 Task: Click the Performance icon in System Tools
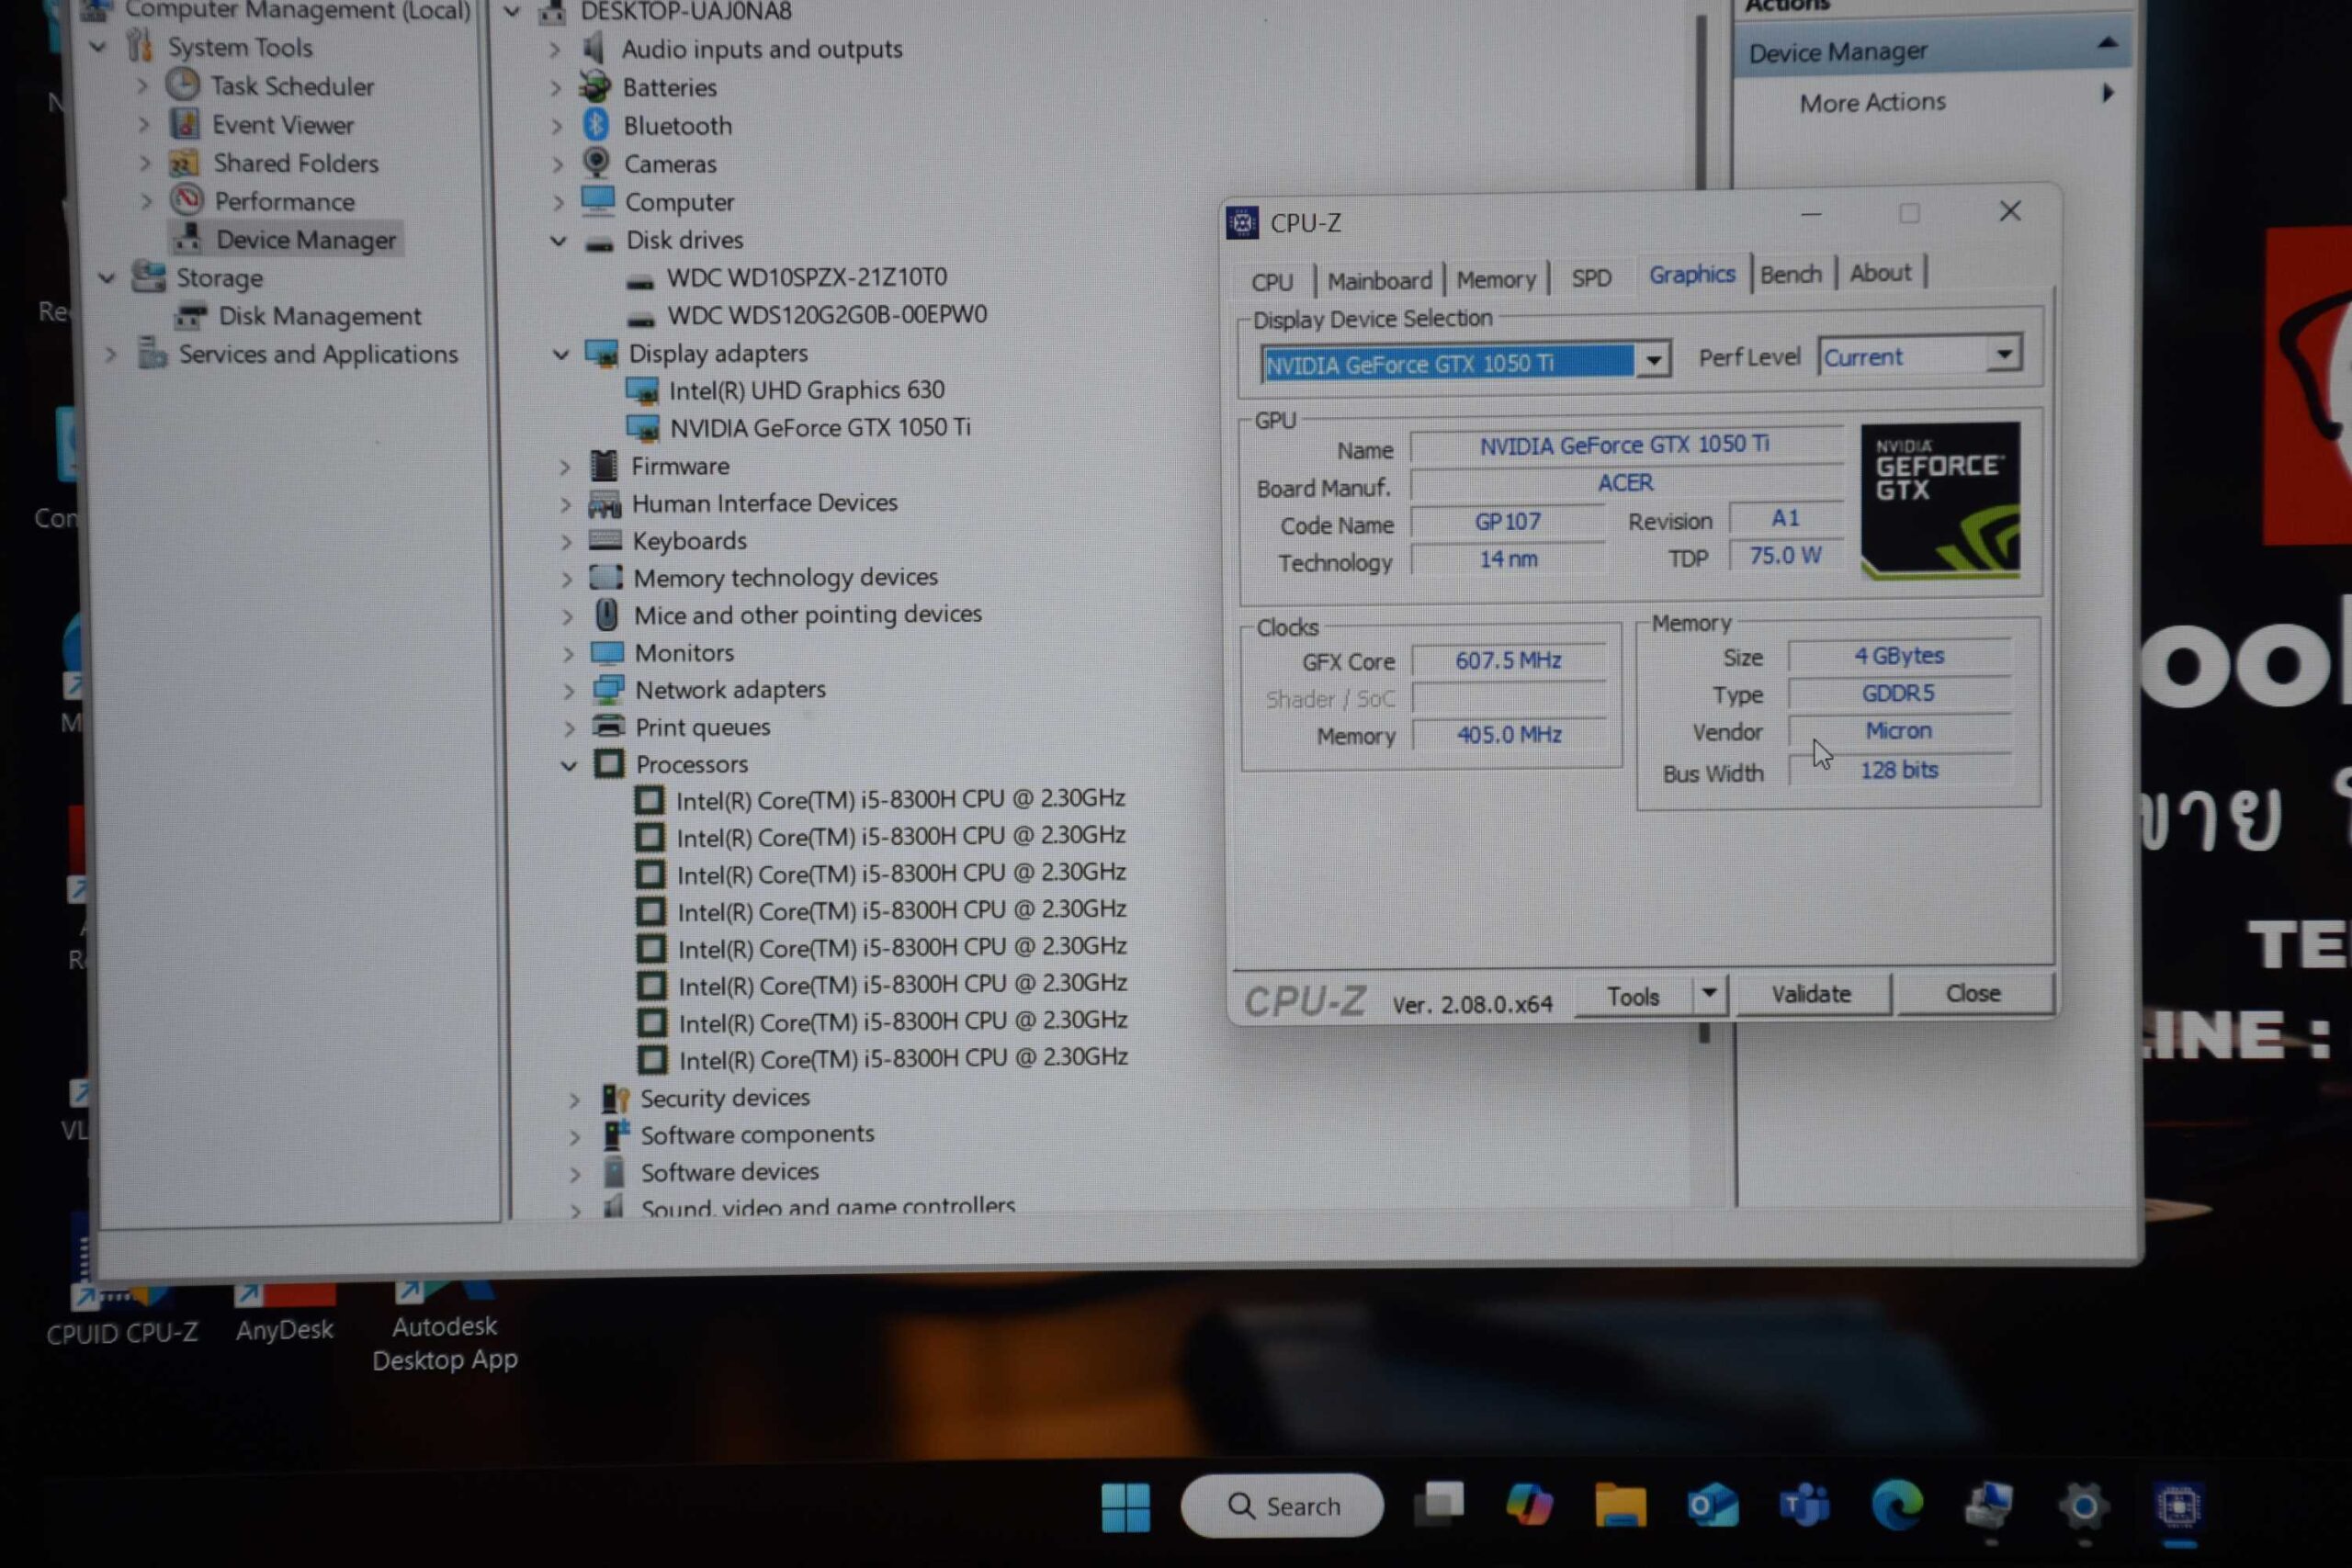tap(186, 200)
